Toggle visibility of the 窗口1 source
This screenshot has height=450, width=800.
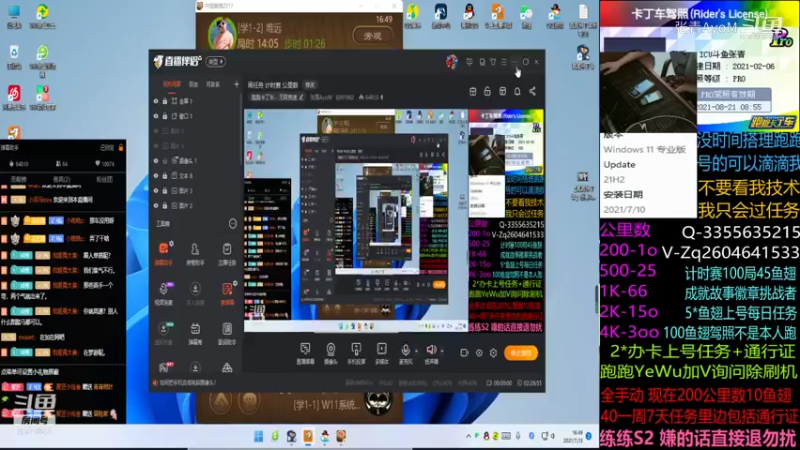(x=156, y=116)
